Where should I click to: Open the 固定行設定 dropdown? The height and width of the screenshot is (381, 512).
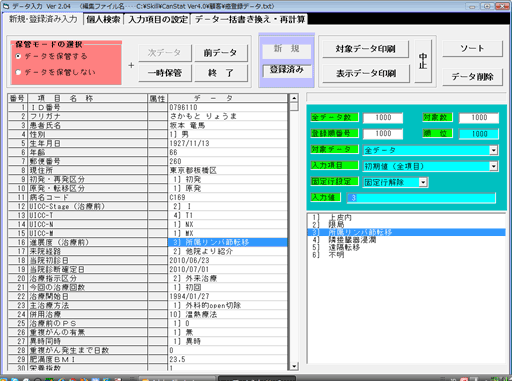(423, 182)
